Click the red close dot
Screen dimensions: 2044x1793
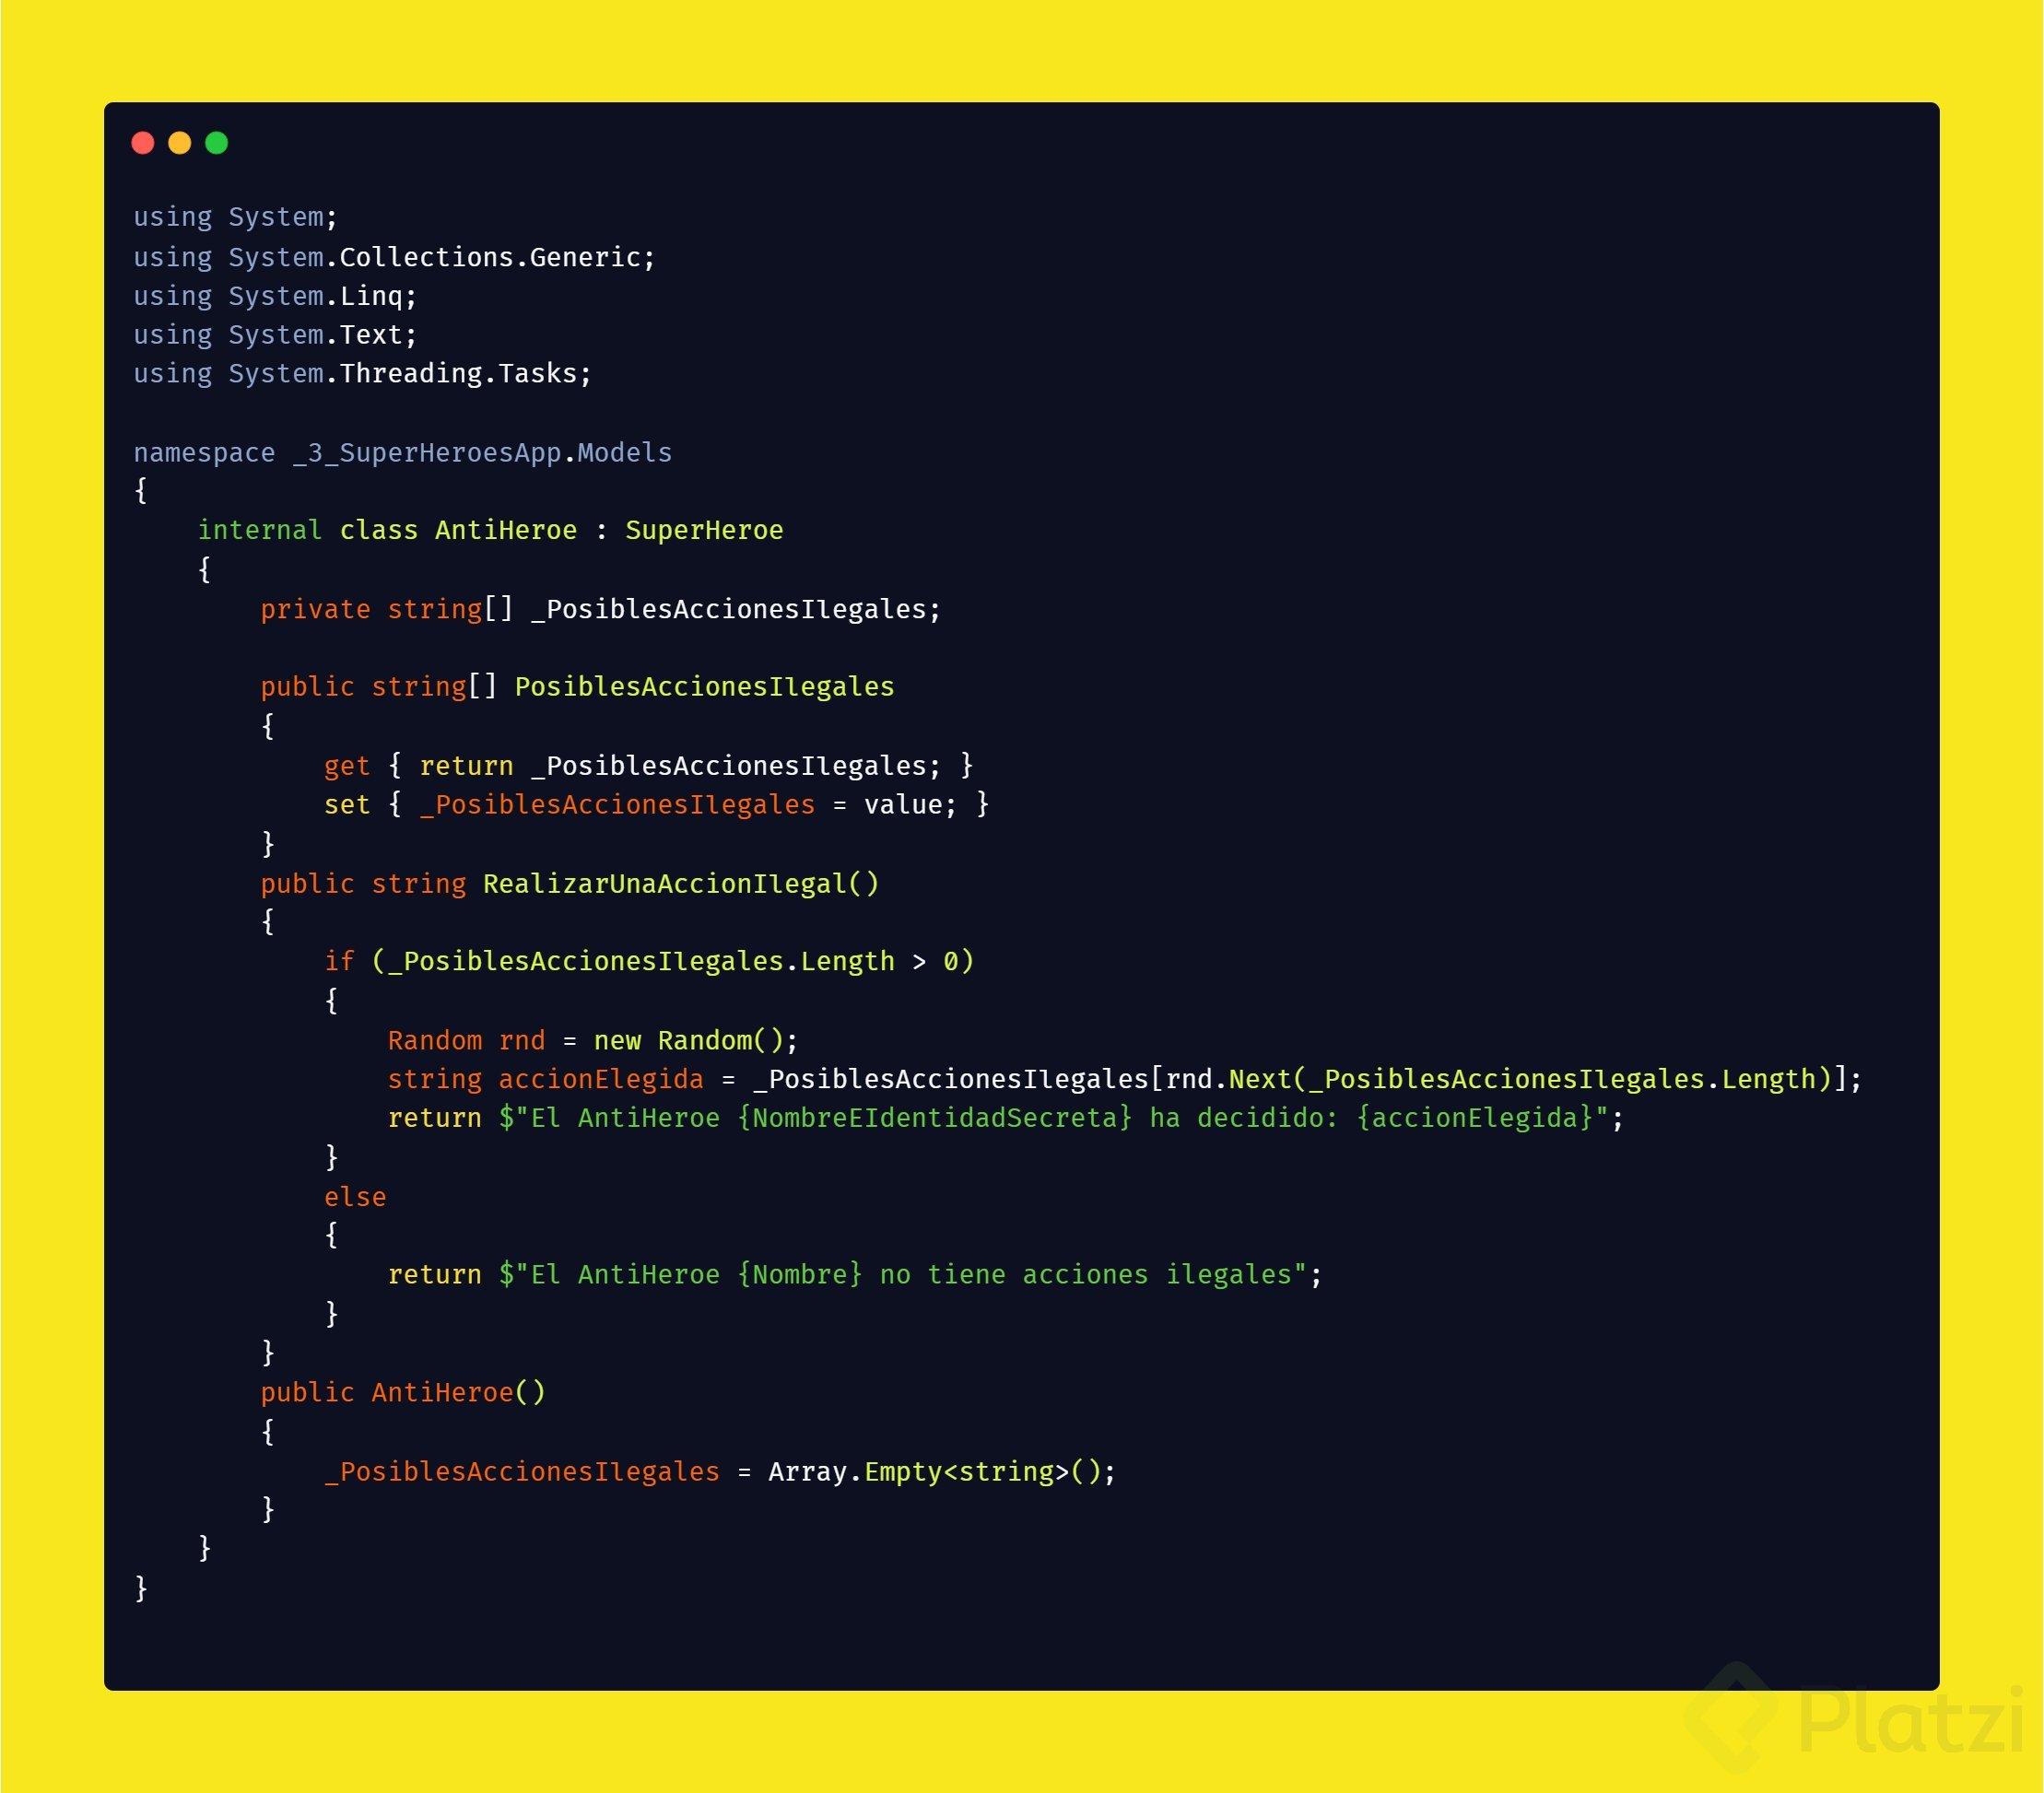143,143
